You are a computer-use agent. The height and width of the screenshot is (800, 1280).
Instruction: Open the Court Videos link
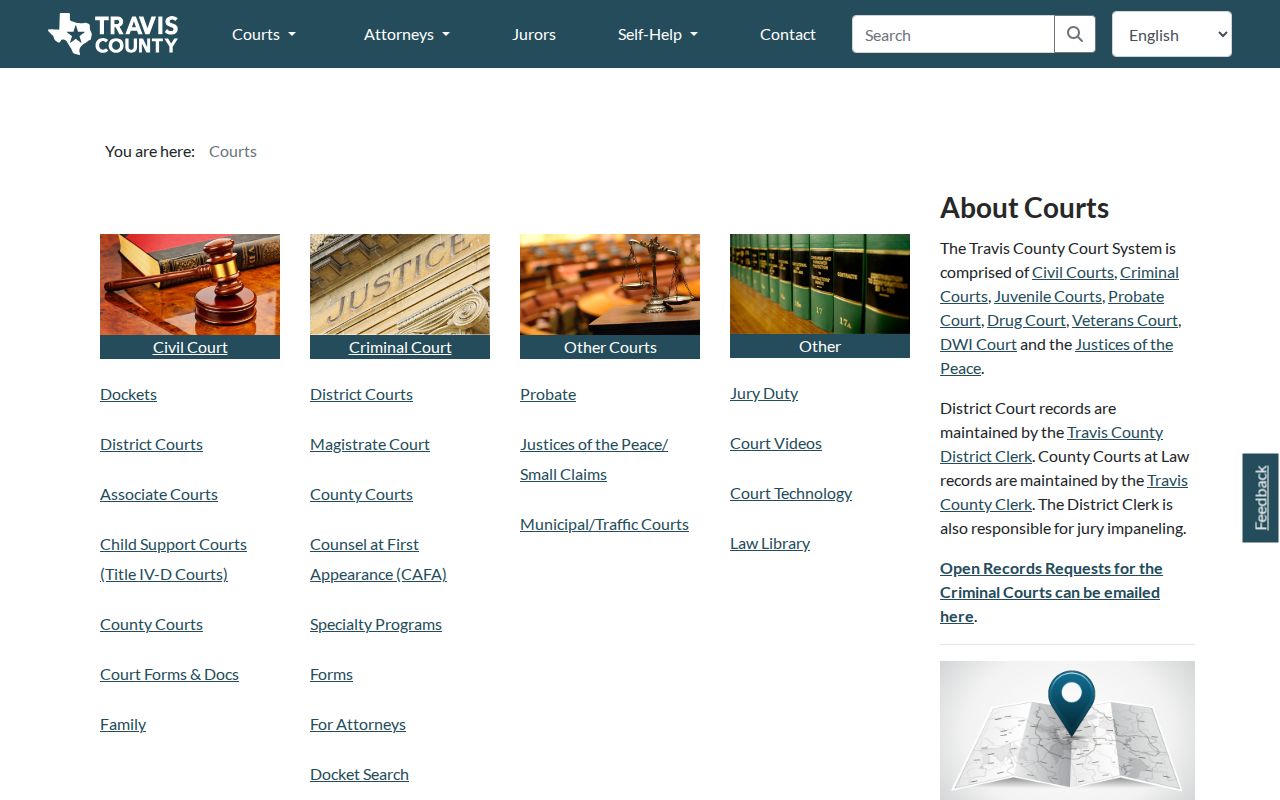[x=776, y=443]
